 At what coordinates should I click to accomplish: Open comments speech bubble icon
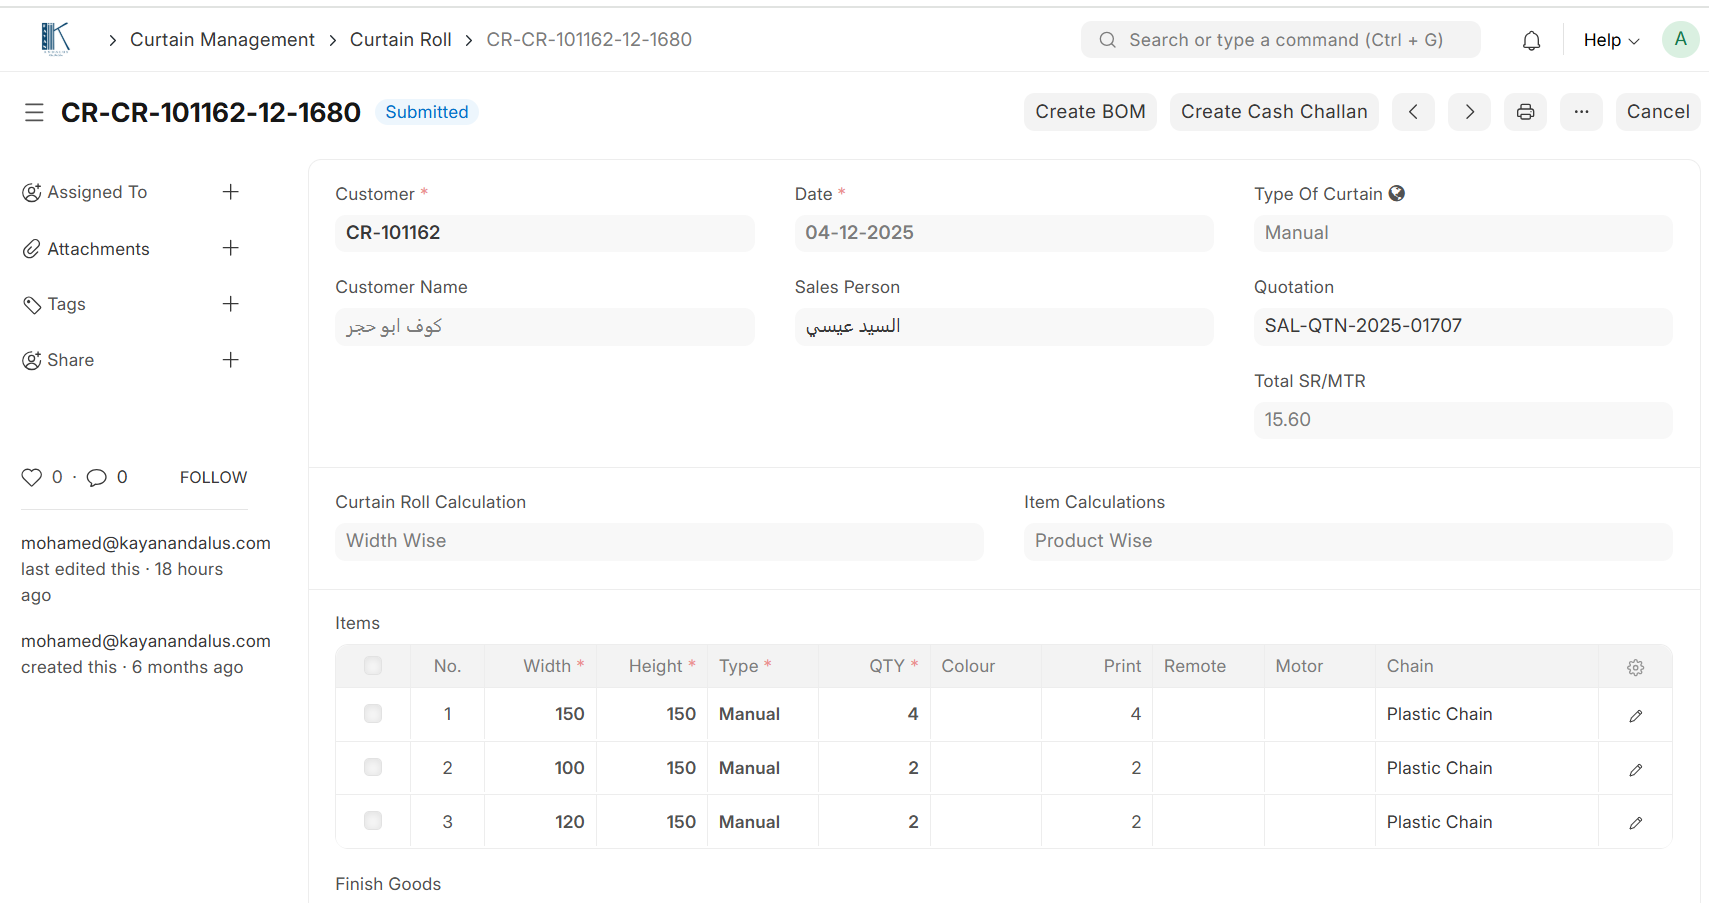coord(96,477)
